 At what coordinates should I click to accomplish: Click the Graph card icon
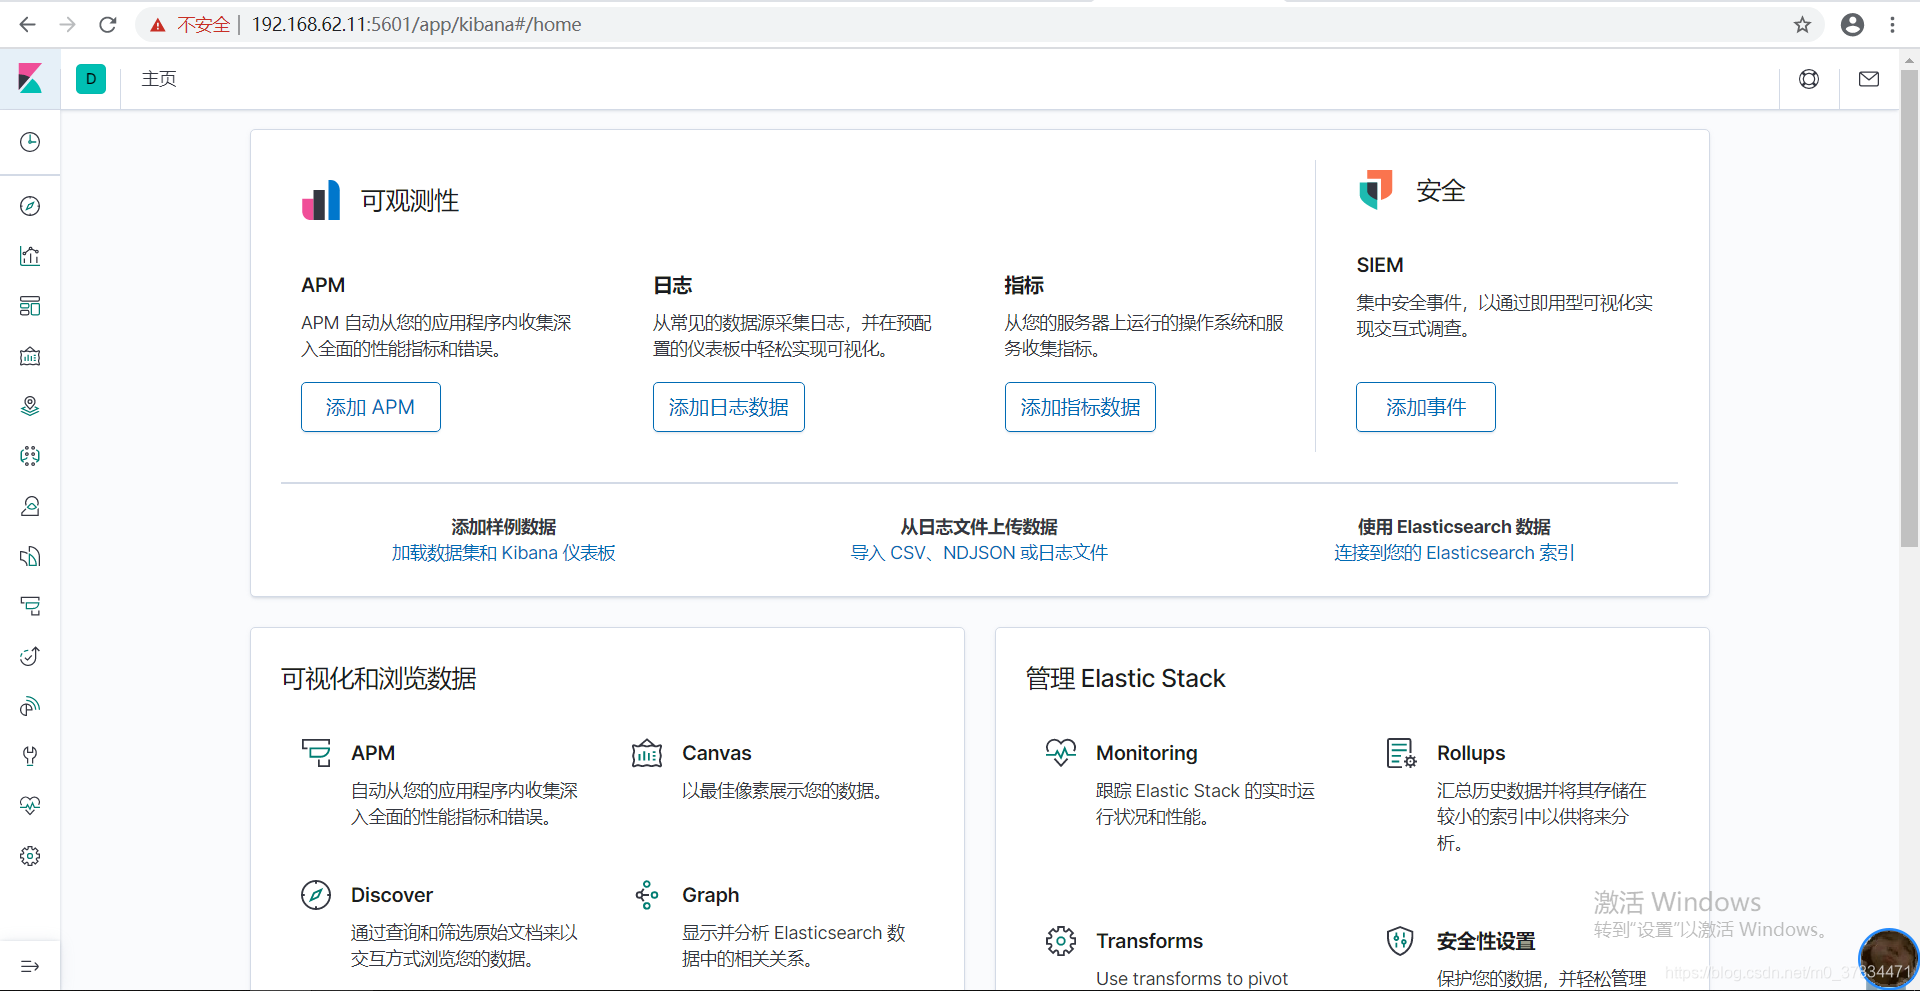tap(647, 895)
